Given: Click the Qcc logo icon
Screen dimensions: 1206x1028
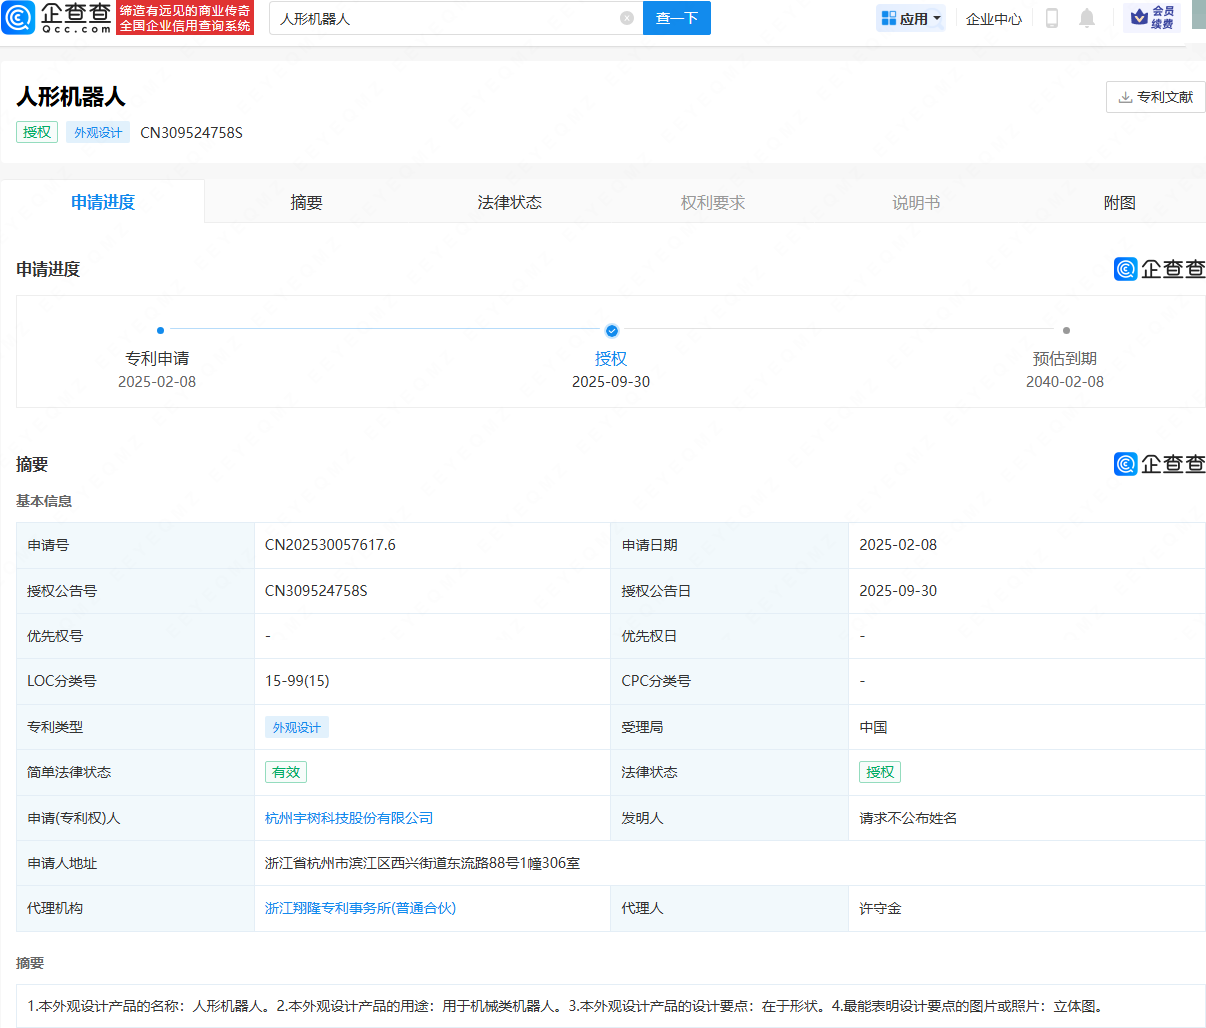Looking at the screenshot, I should [x=18, y=18].
